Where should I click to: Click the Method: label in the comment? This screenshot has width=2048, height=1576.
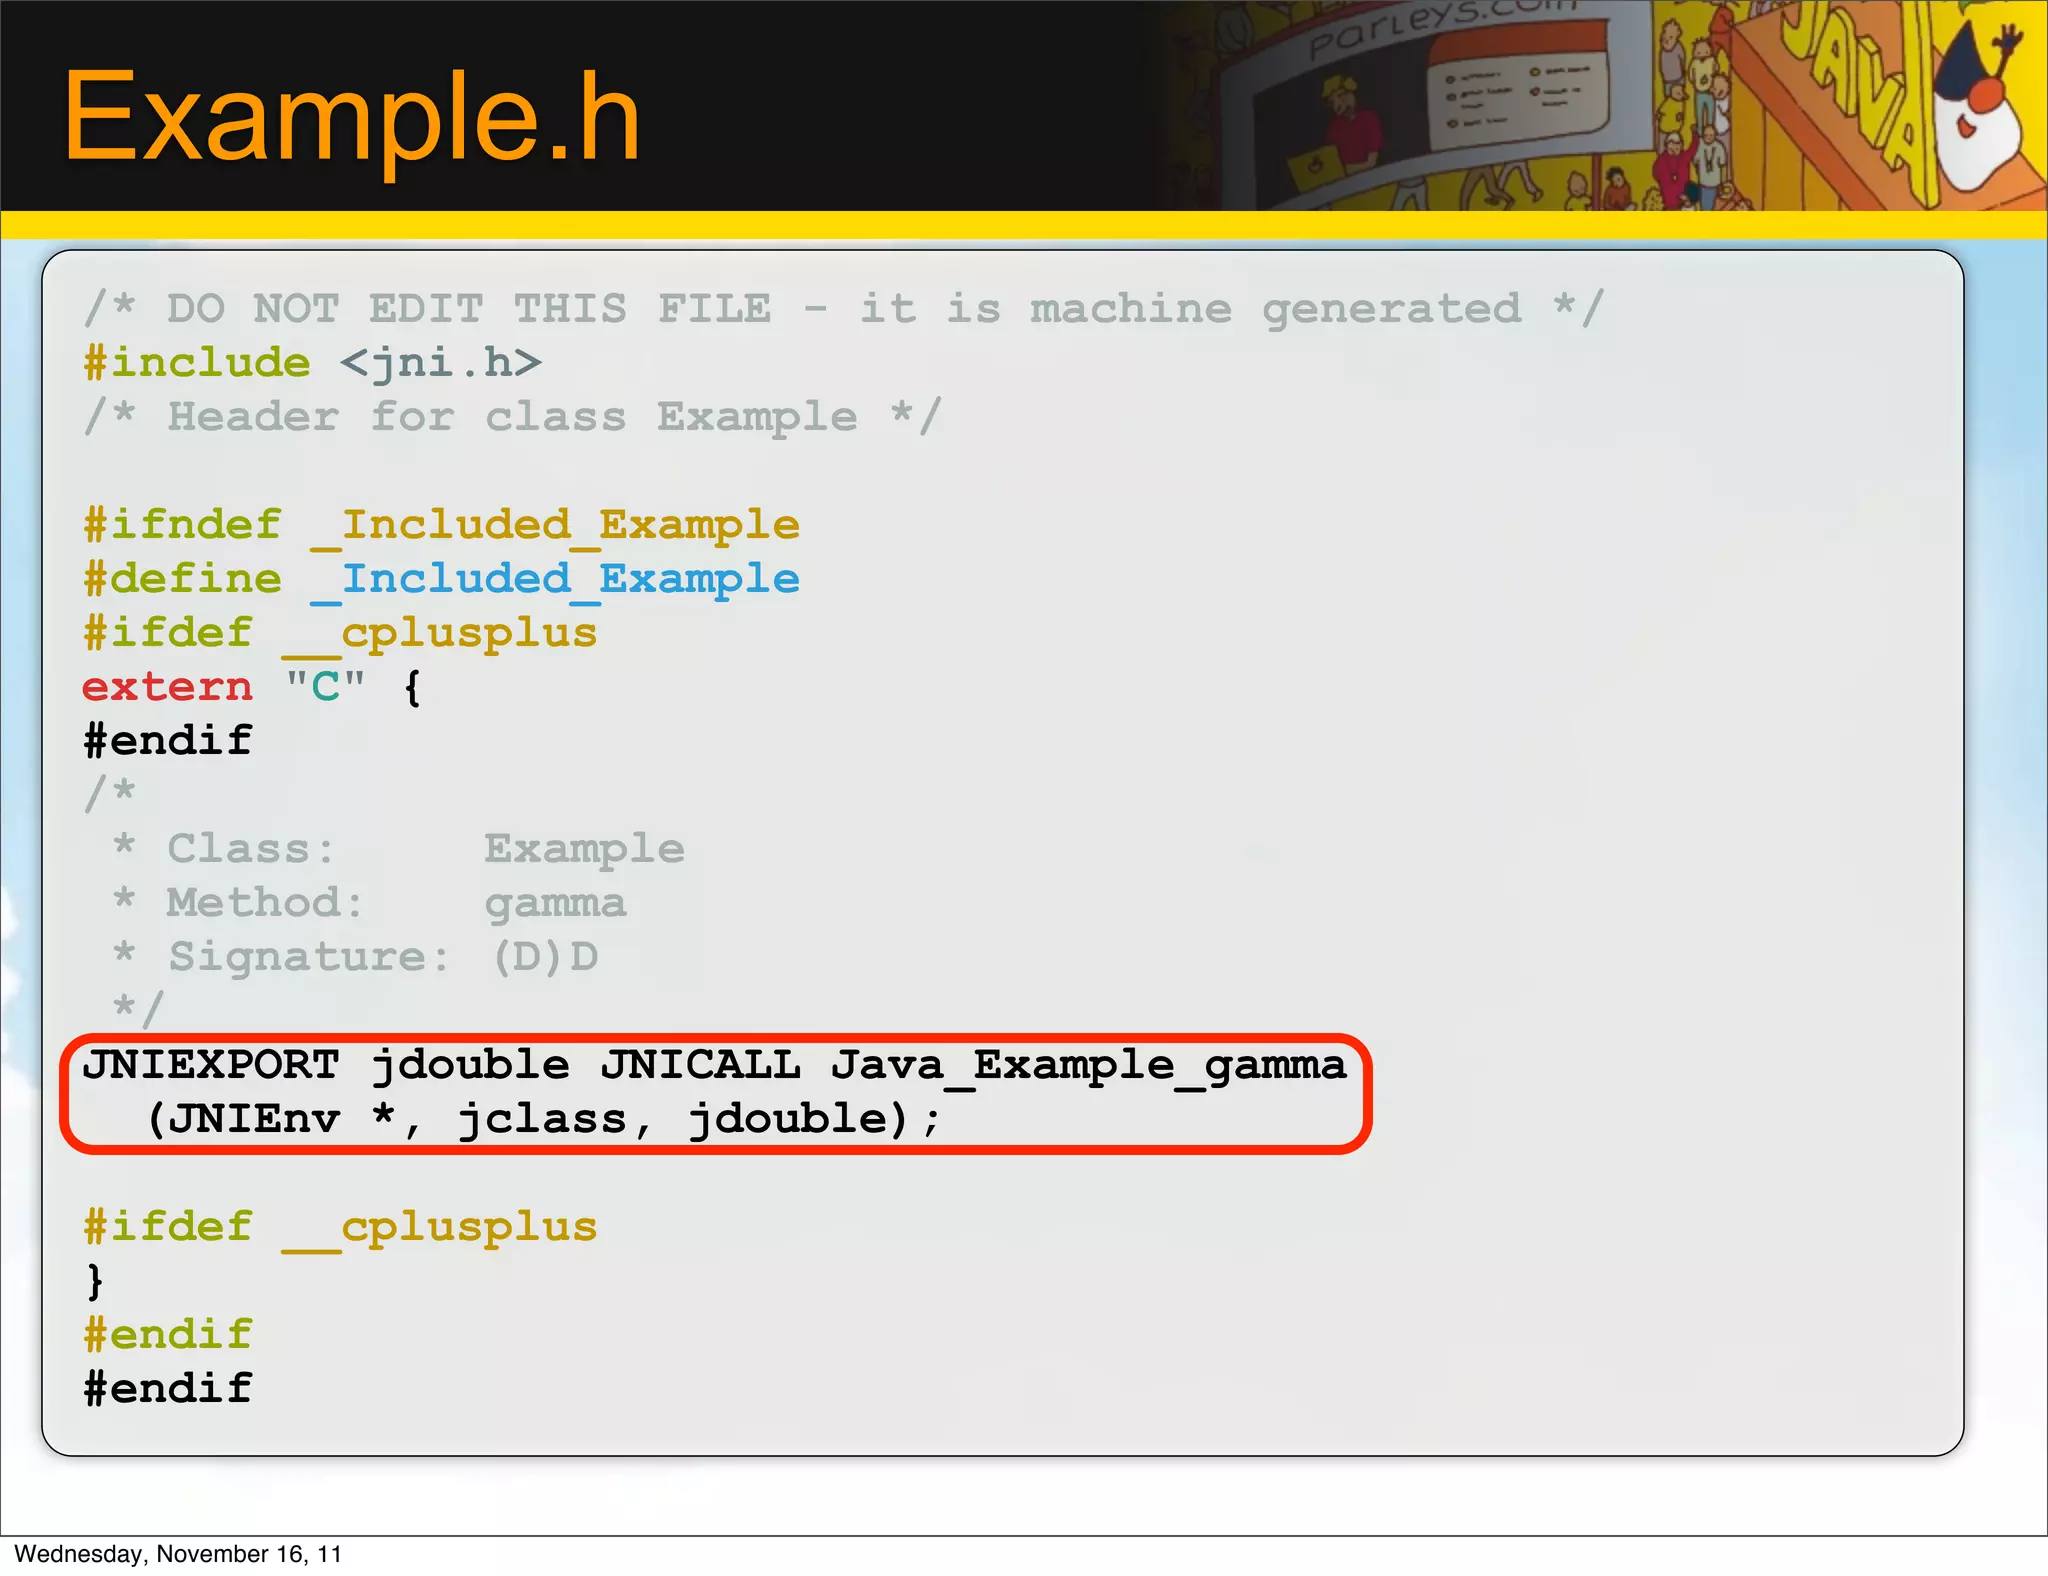265,902
